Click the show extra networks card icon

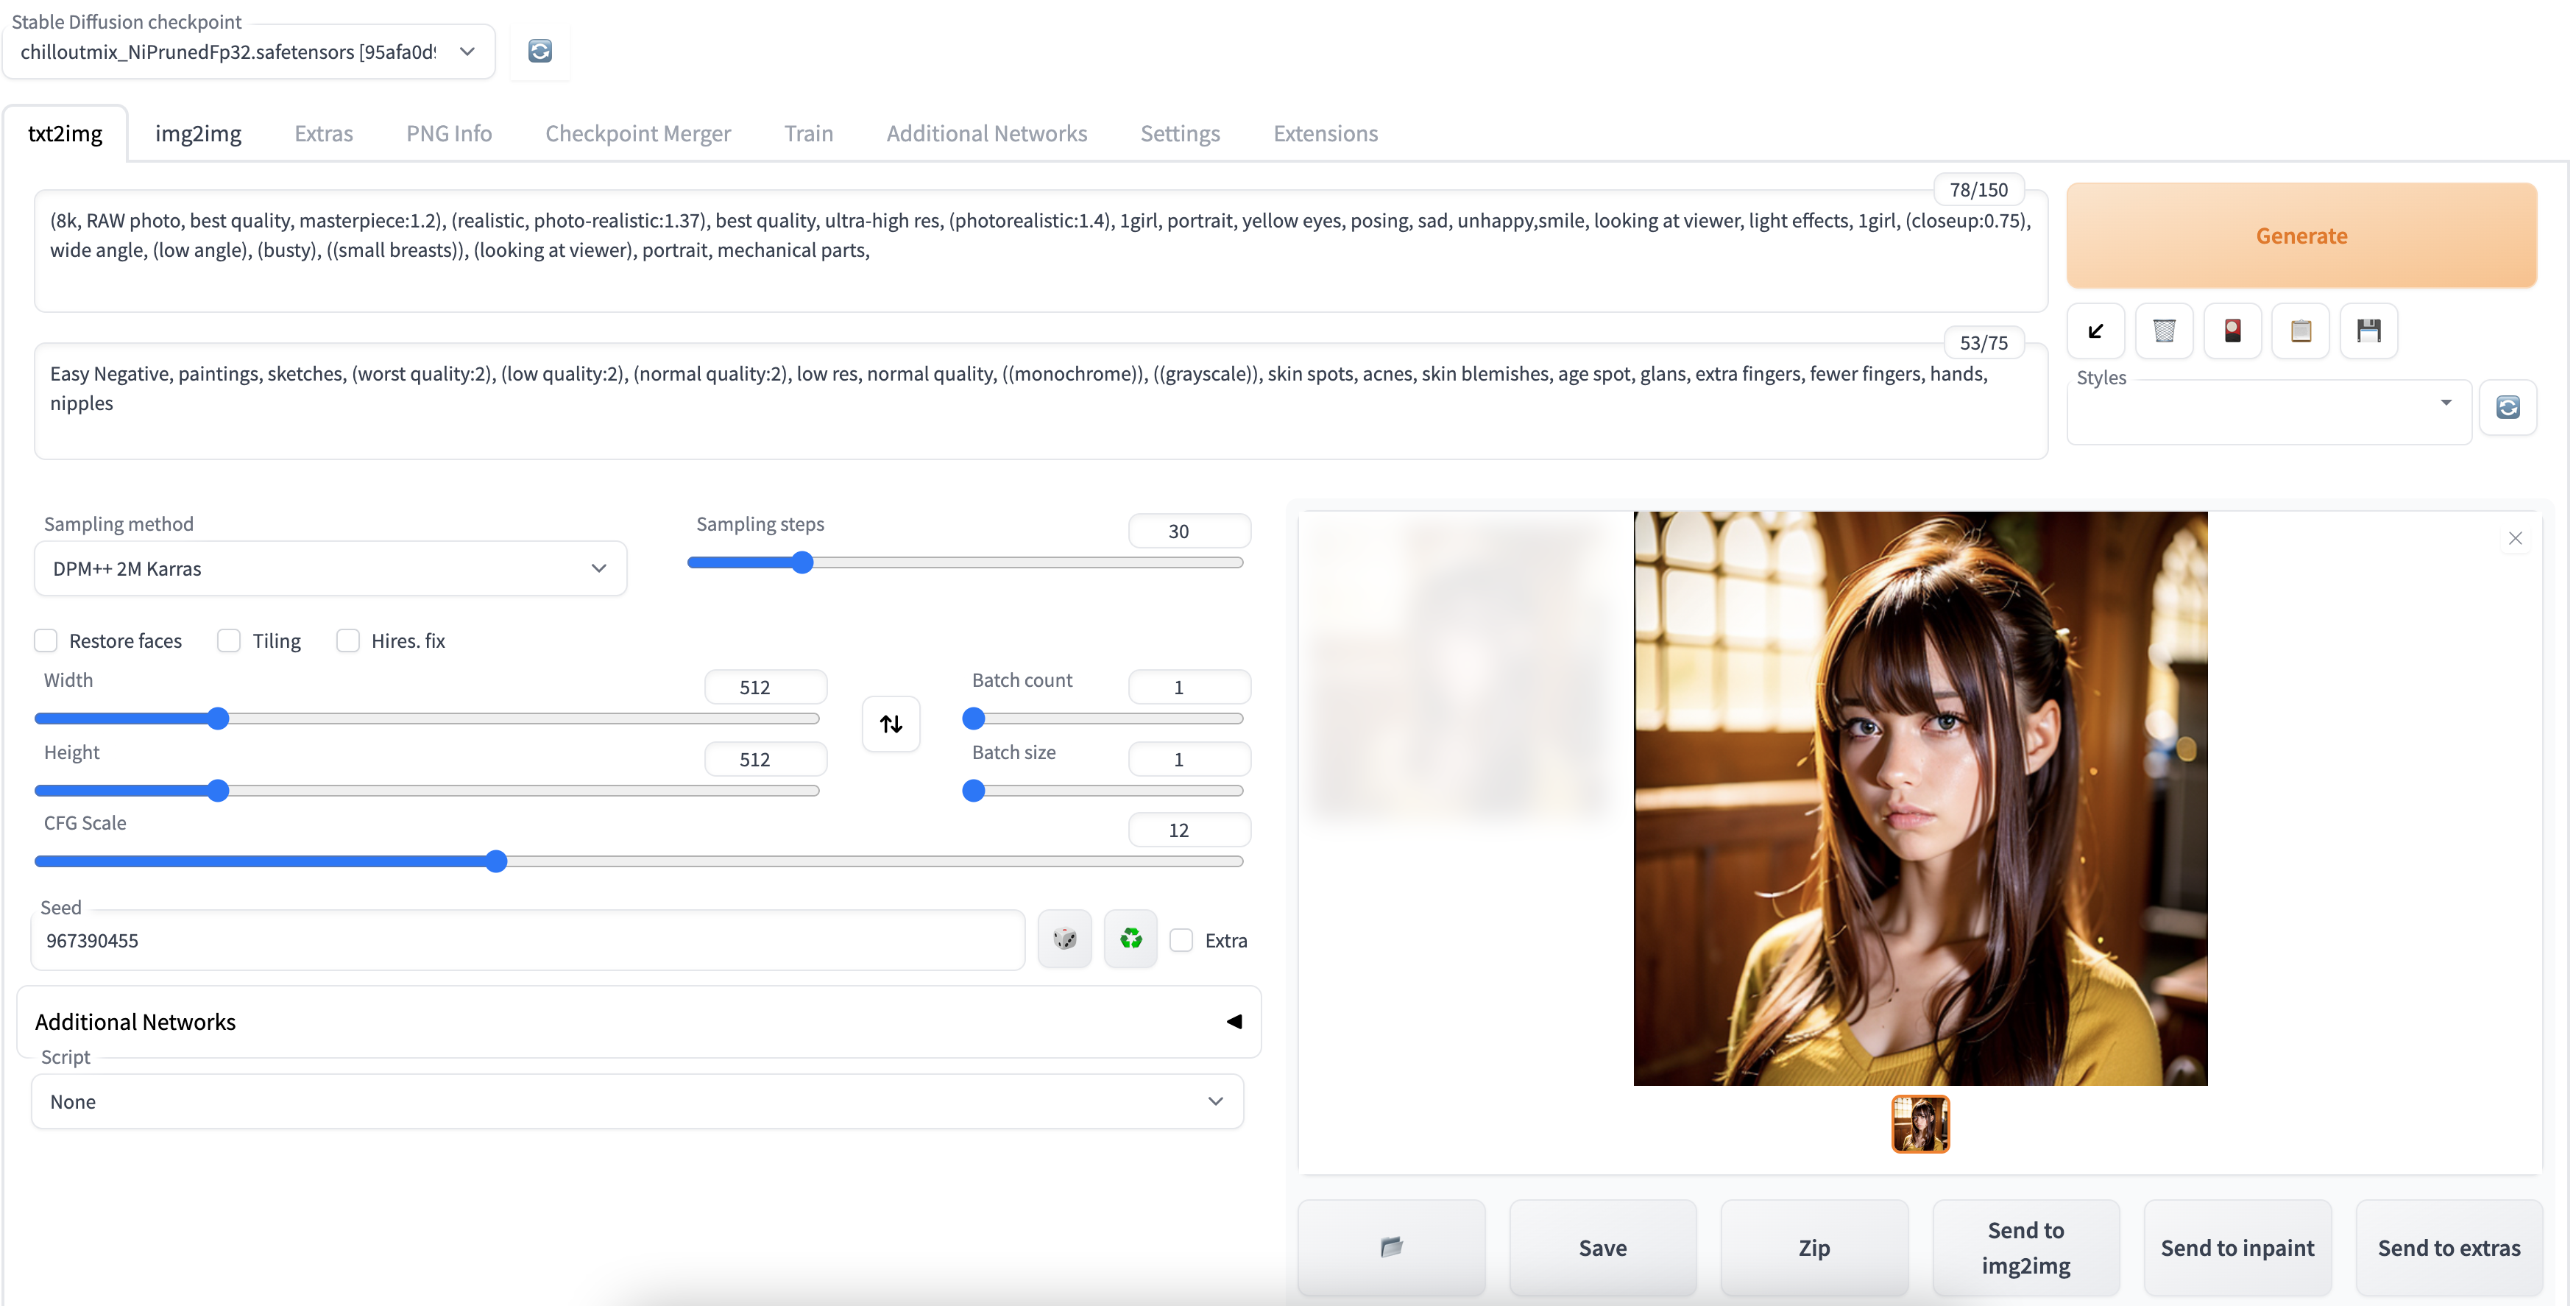(2232, 331)
